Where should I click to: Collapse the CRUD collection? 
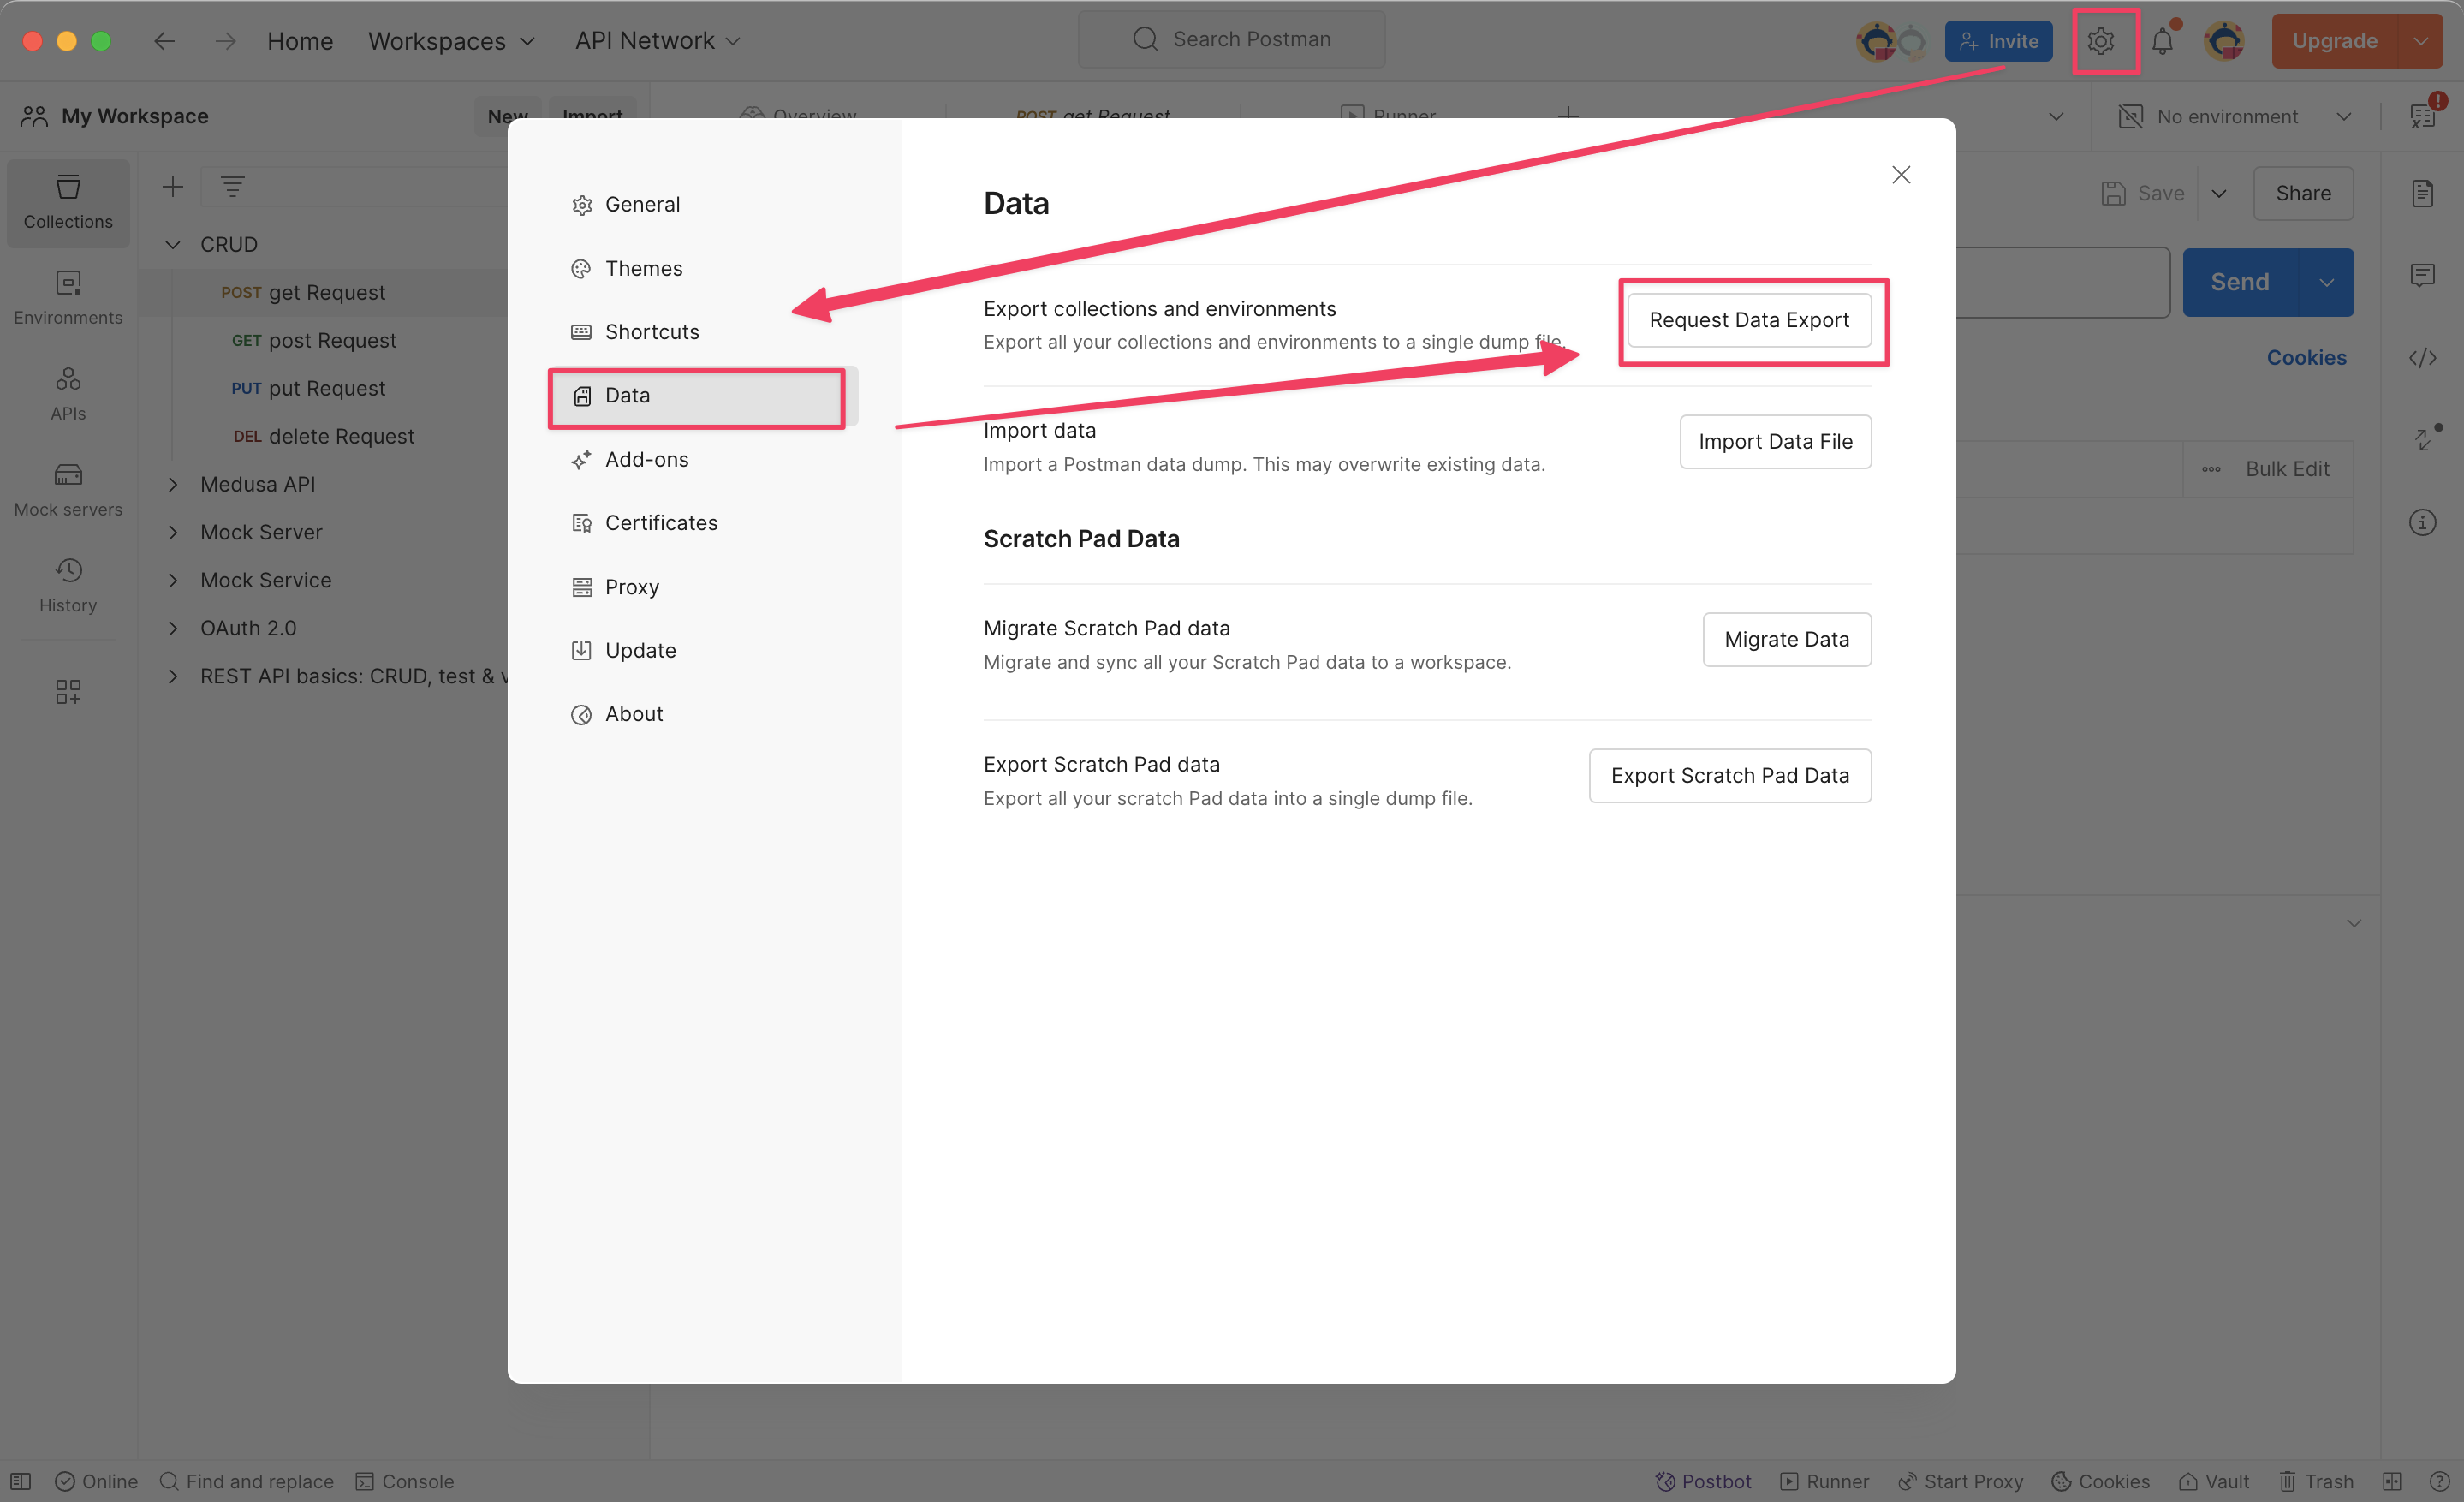pos(172,244)
